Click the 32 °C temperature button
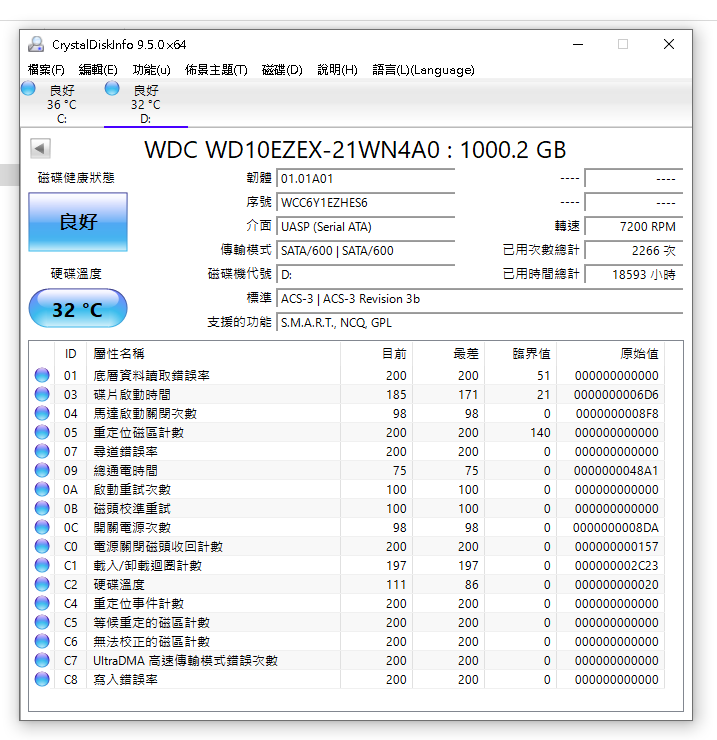 [78, 309]
